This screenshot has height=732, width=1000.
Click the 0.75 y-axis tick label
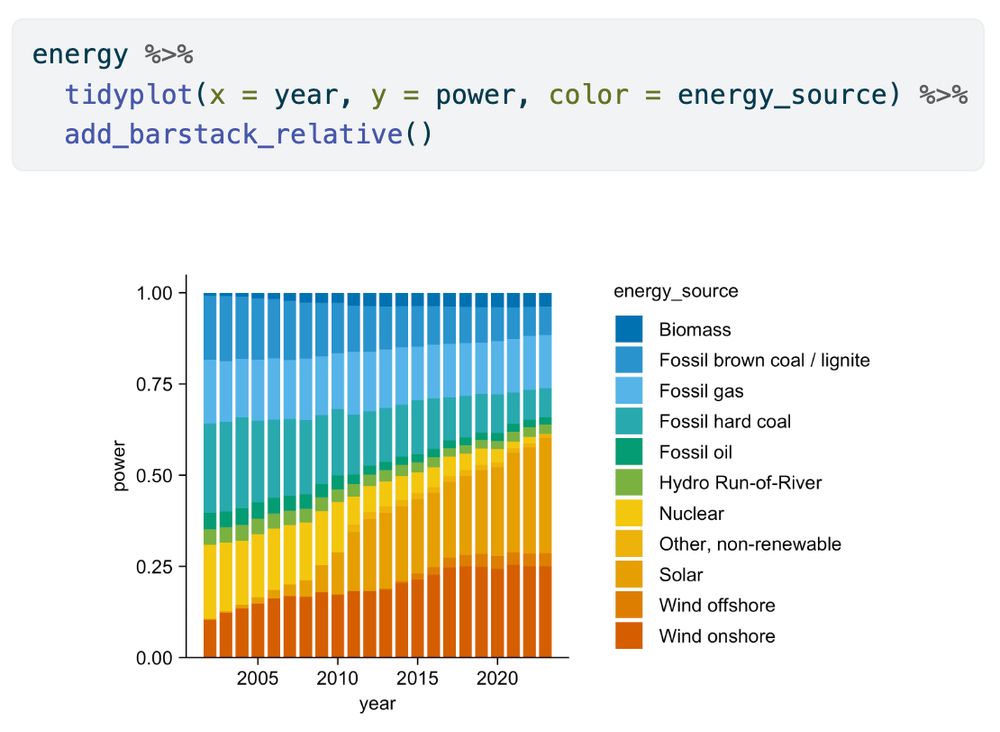tap(154, 384)
